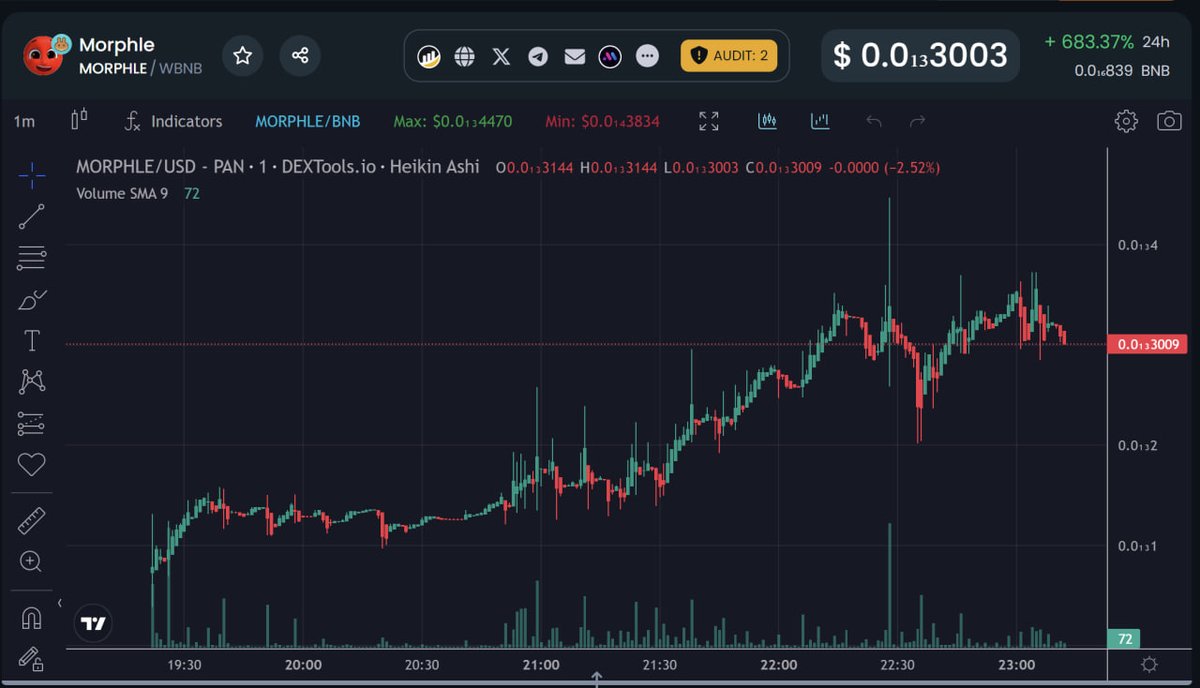Open the chart-link icon in social bar
Screen dimensions: 1200x688
429,56
